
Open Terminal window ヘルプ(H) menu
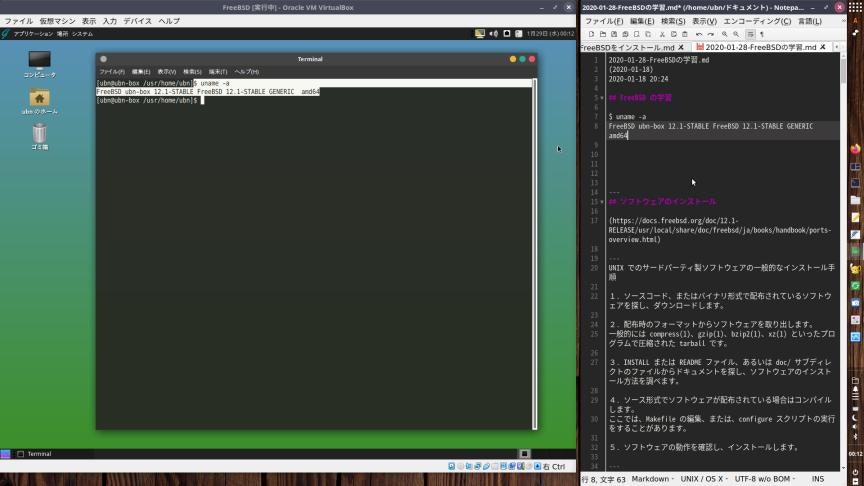coord(246,72)
